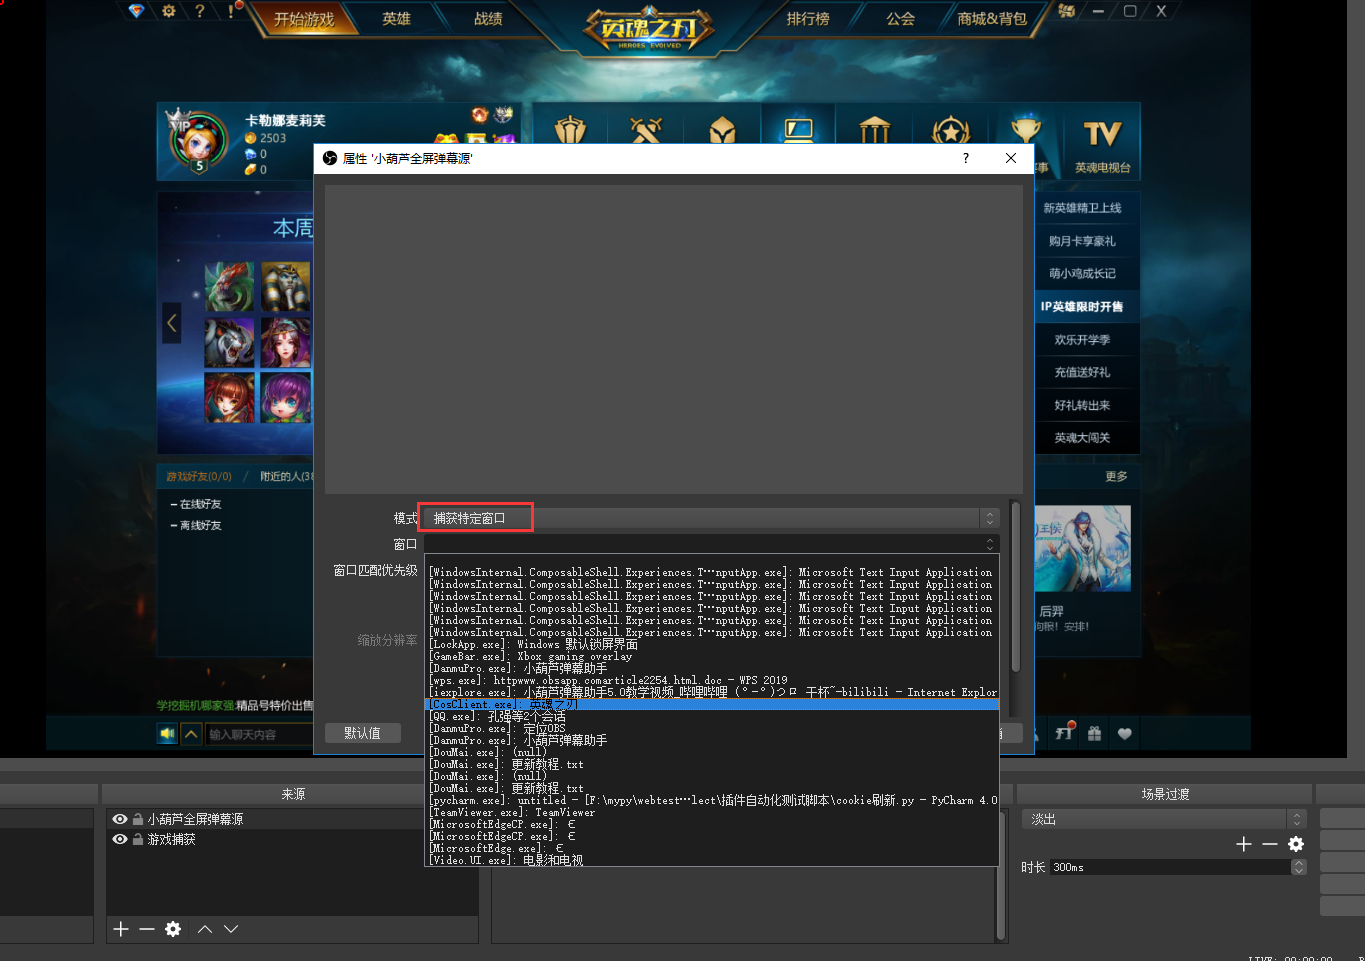Click the question mark help icon in game header

(x=200, y=11)
